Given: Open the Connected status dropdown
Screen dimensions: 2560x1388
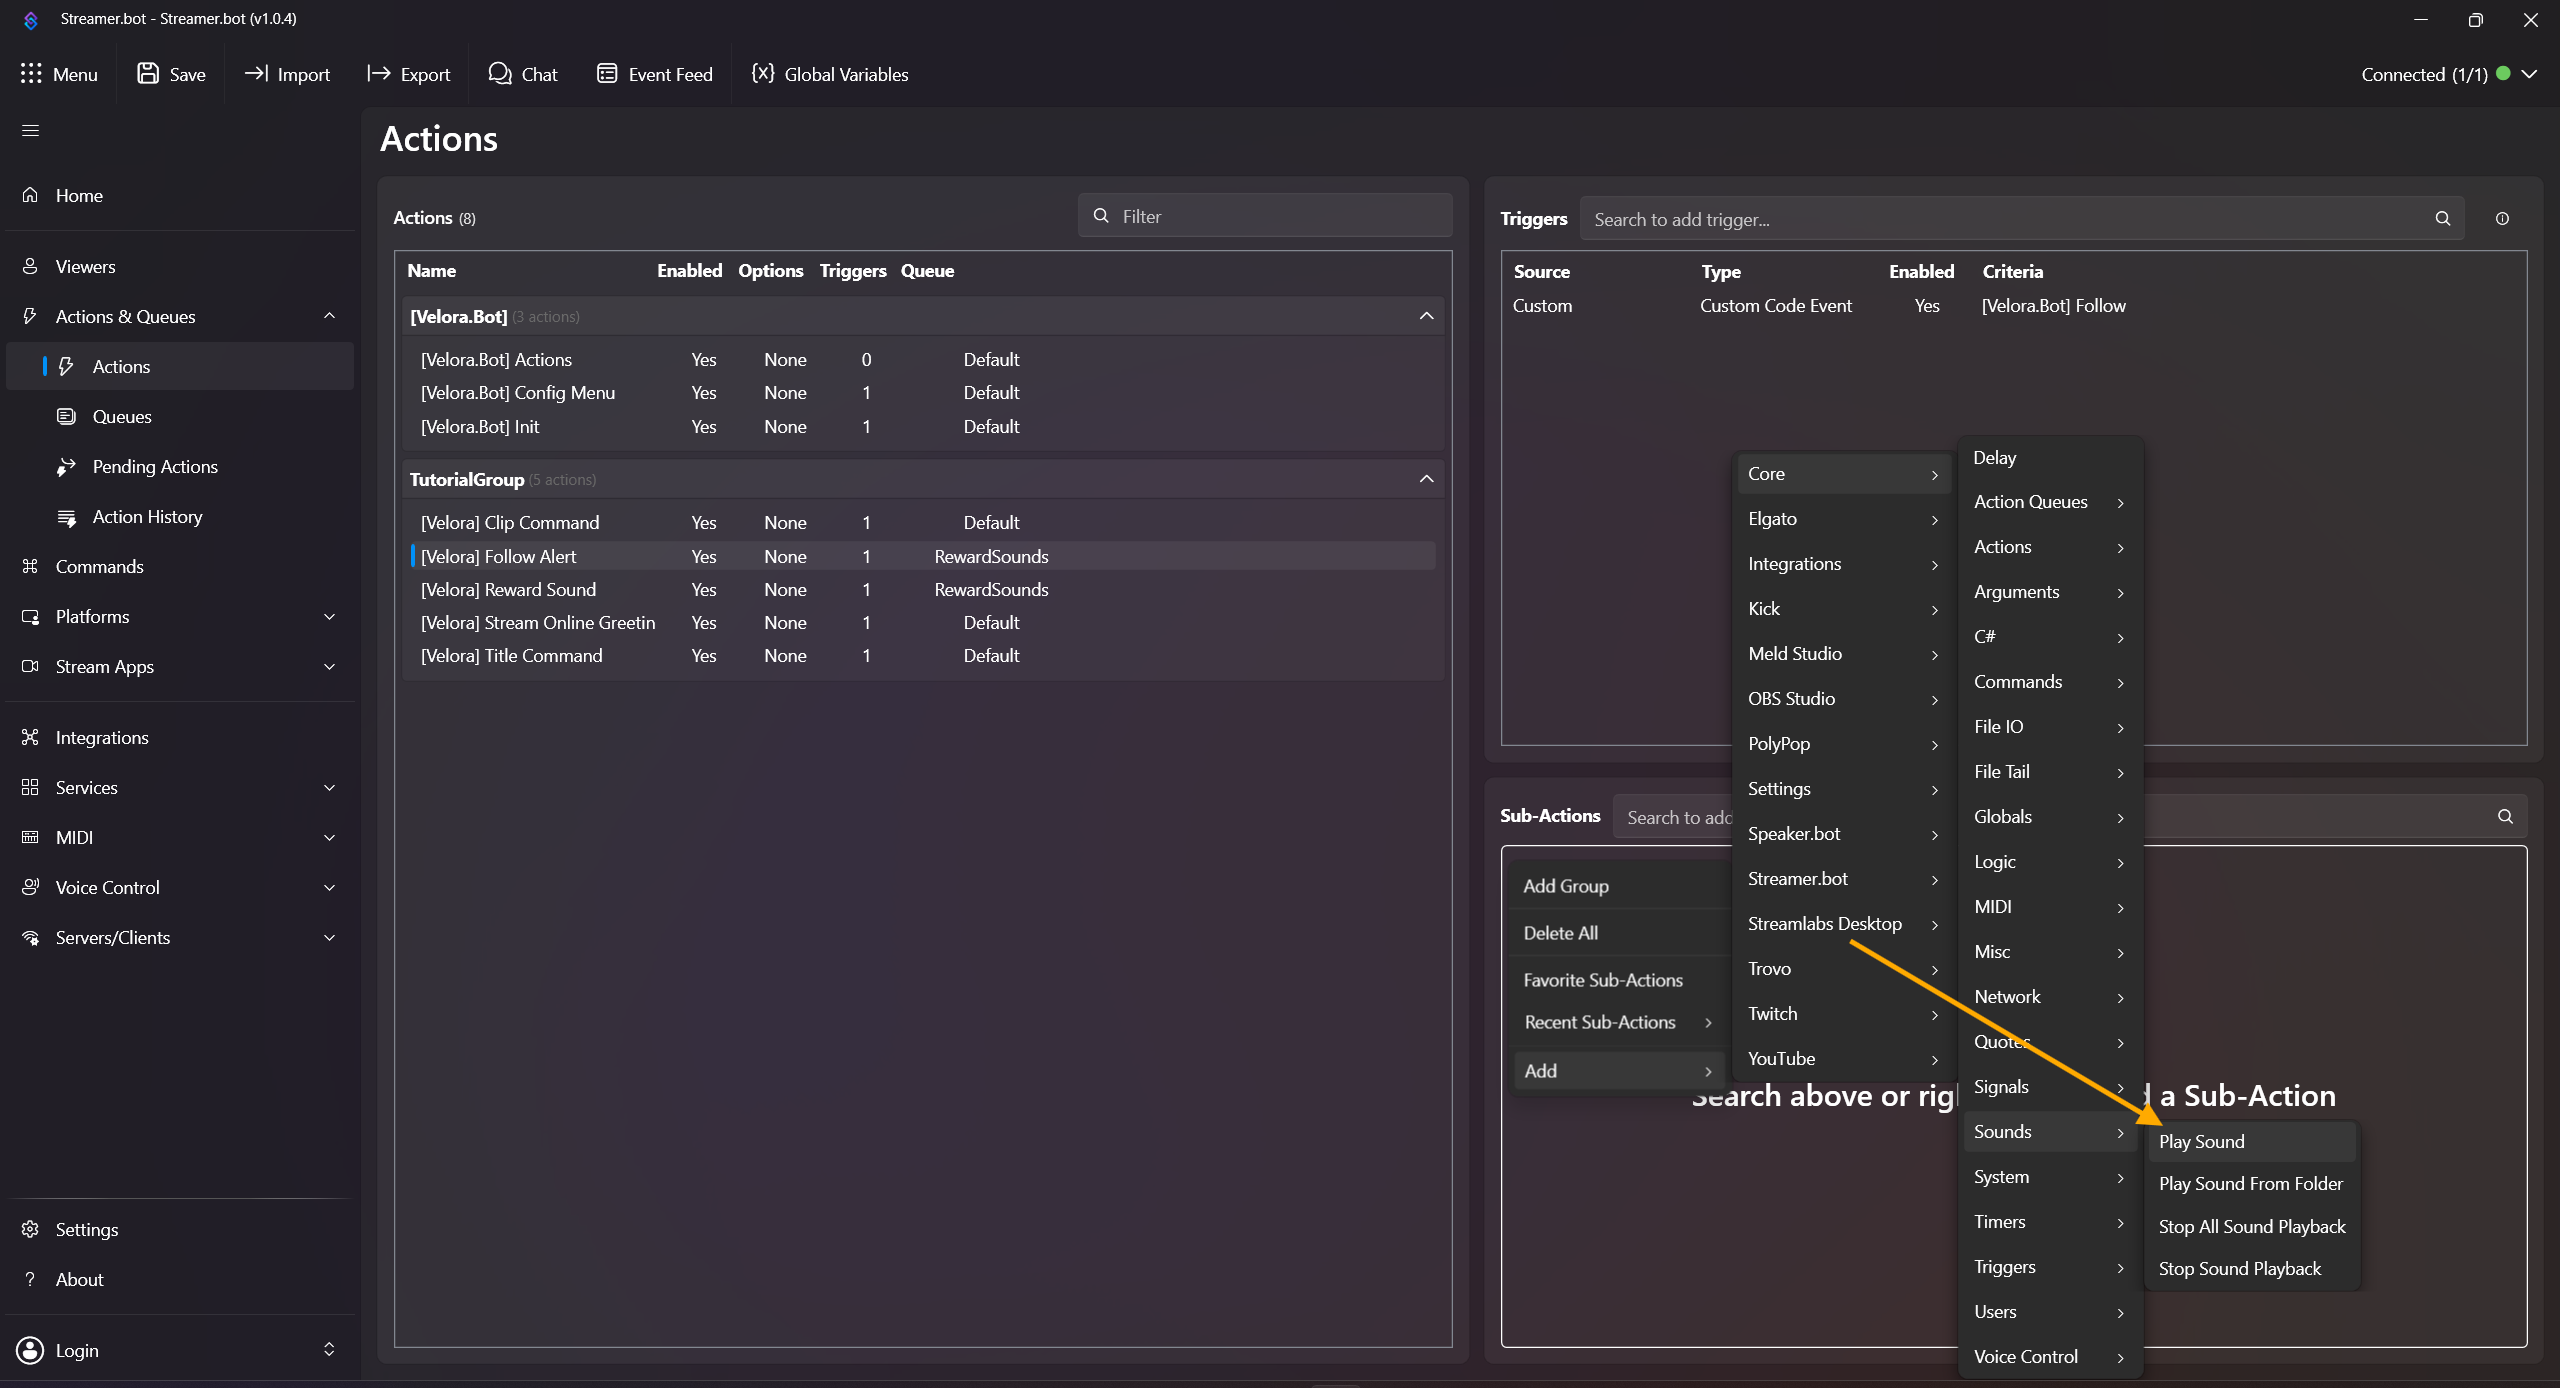Looking at the screenshot, I should (x=2529, y=74).
